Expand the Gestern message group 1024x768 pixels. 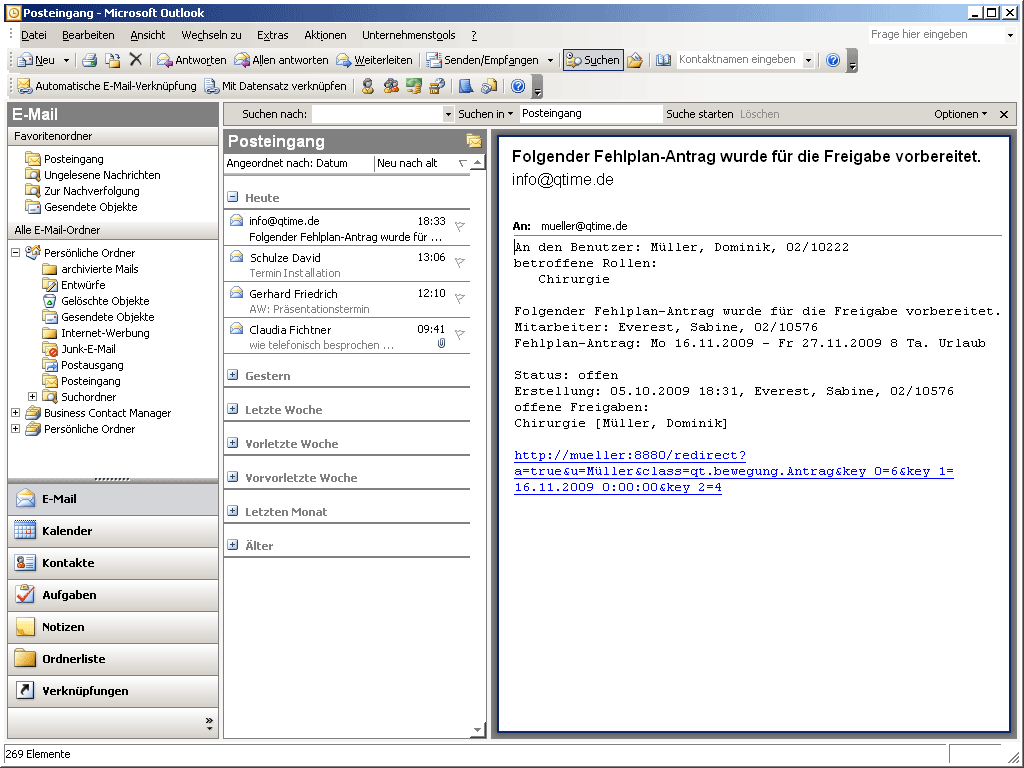(233, 376)
